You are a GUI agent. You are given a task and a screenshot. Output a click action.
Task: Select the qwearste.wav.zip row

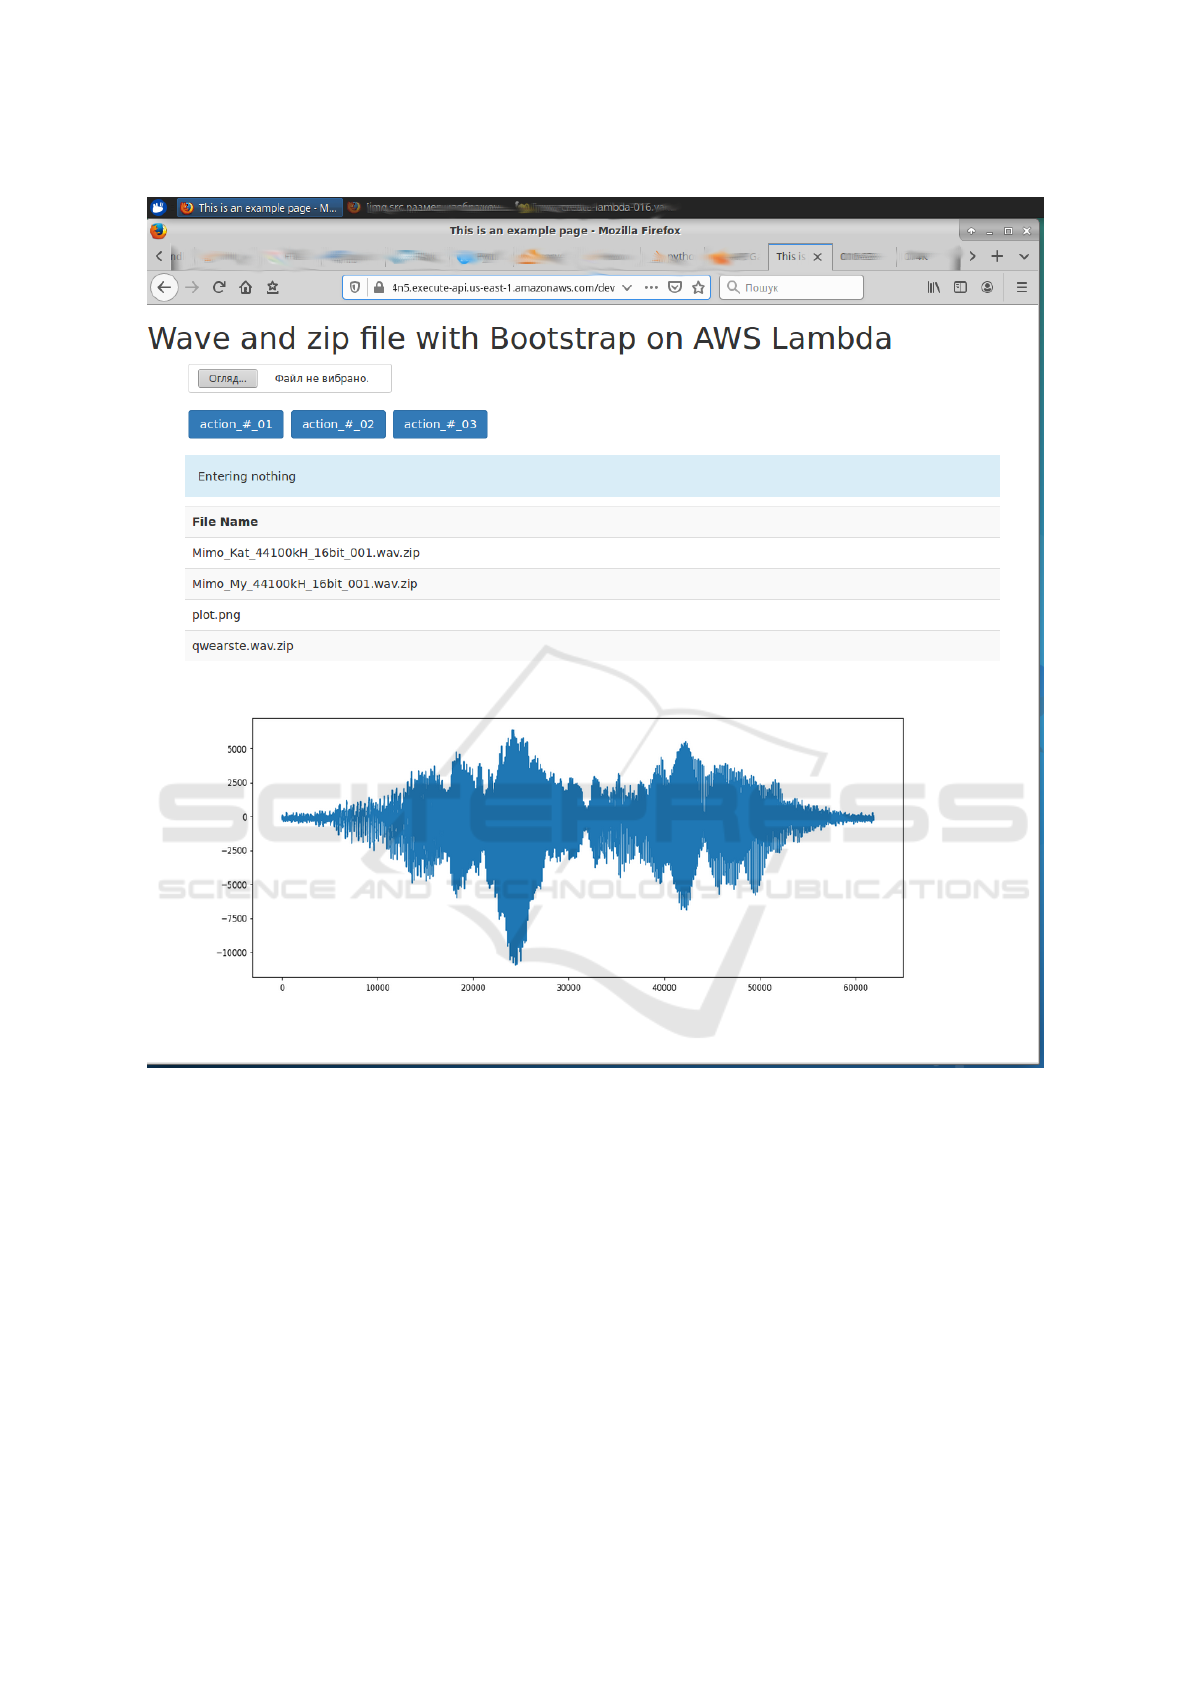click(x=592, y=646)
